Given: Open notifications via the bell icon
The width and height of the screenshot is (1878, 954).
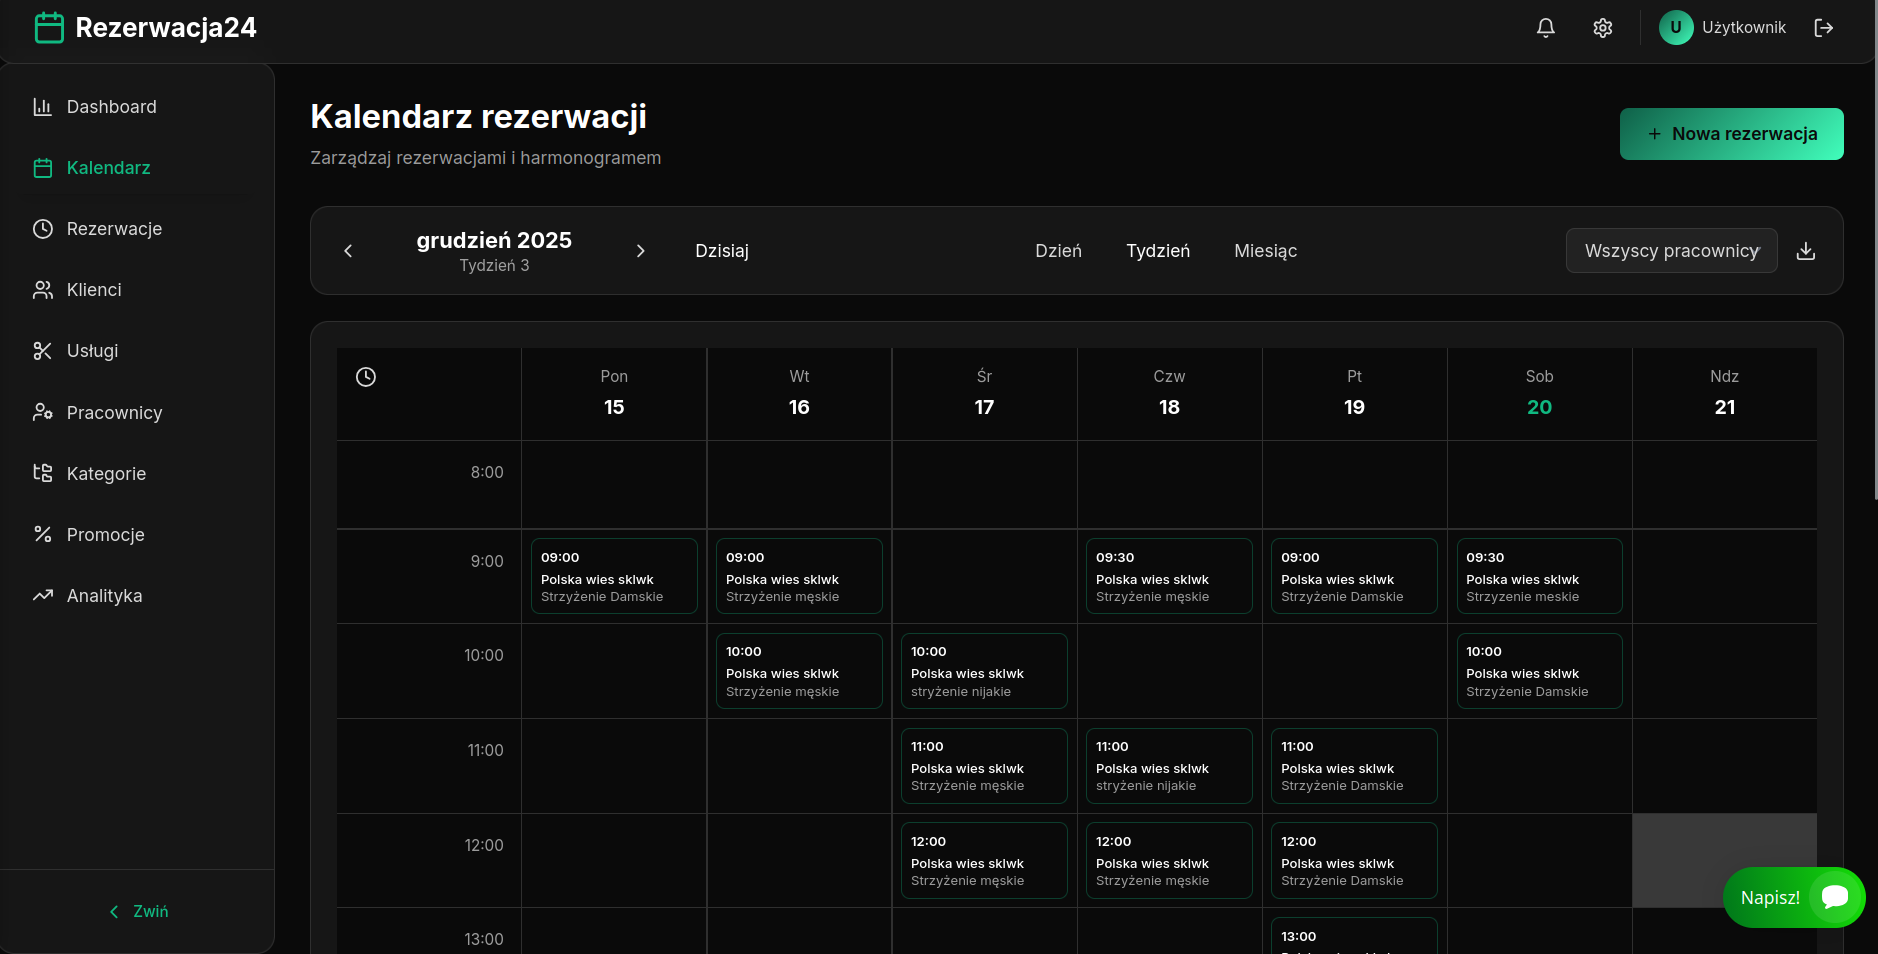Looking at the screenshot, I should pyautogui.click(x=1544, y=27).
